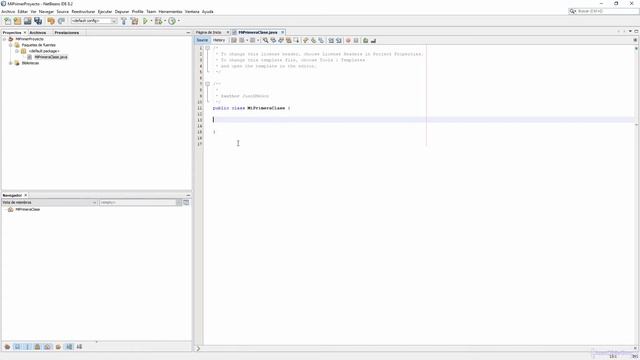640x360 pixels.
Task: Open the Navegar menu
Action: 46,11
